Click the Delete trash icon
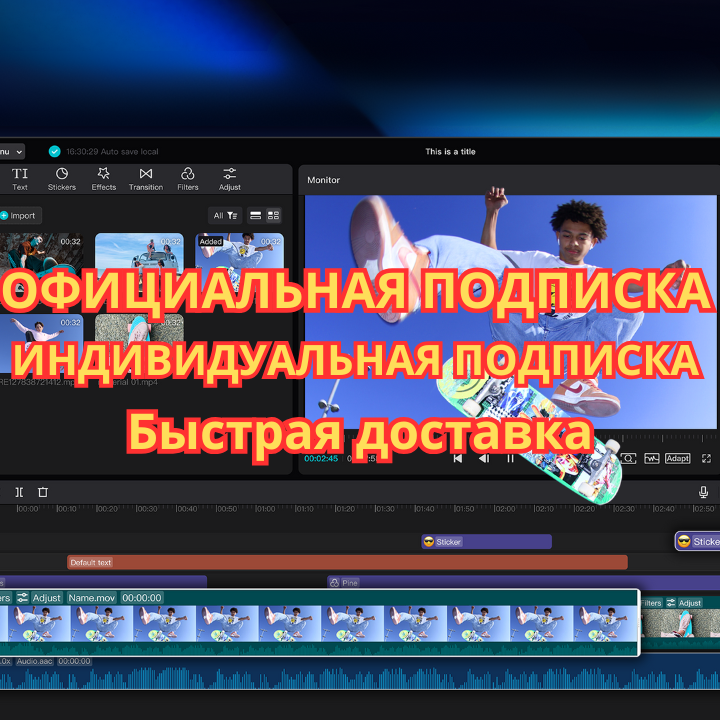The image size is (720, 720). pyautogui.click(x=43, y=492)
